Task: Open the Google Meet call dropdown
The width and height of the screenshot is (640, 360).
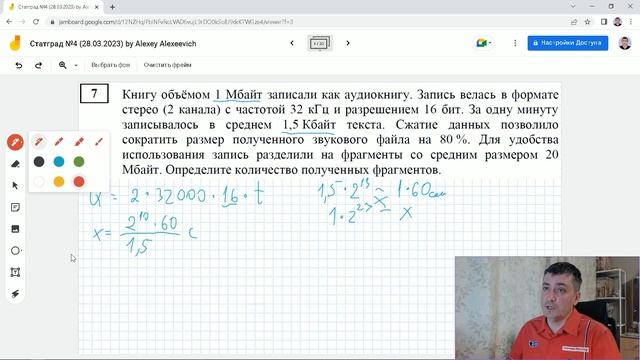Action: click(484, 43)
